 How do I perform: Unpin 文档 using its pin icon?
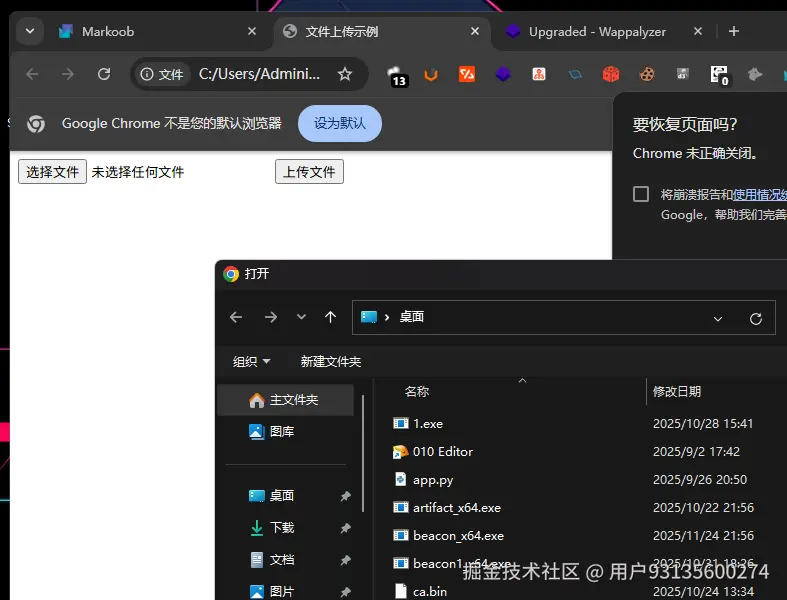345,560
